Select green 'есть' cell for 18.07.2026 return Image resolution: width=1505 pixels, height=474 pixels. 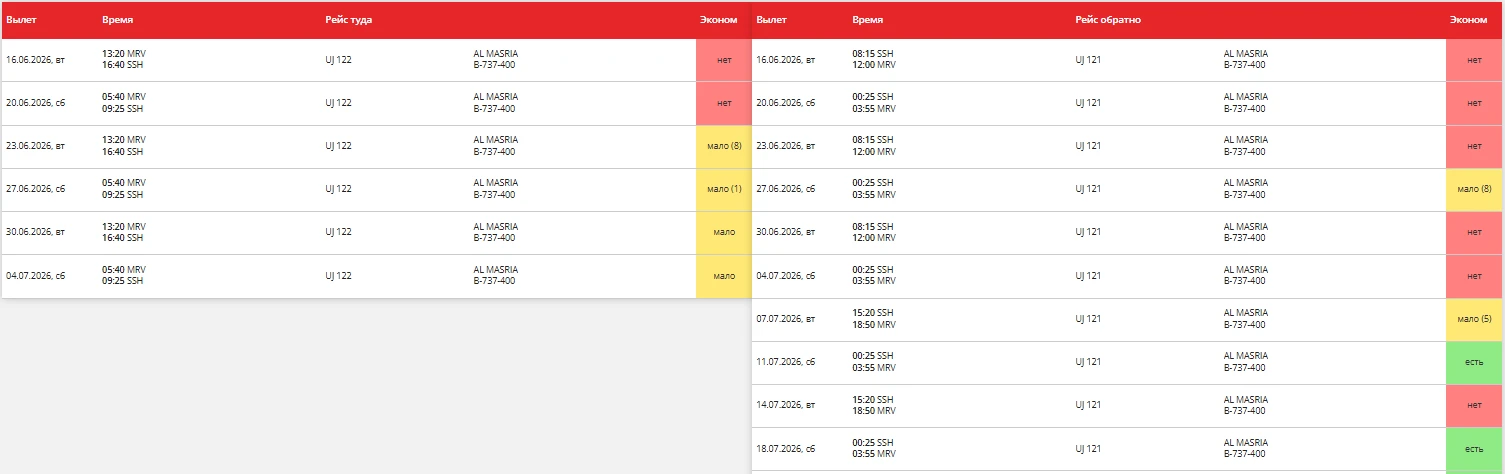1474,450
